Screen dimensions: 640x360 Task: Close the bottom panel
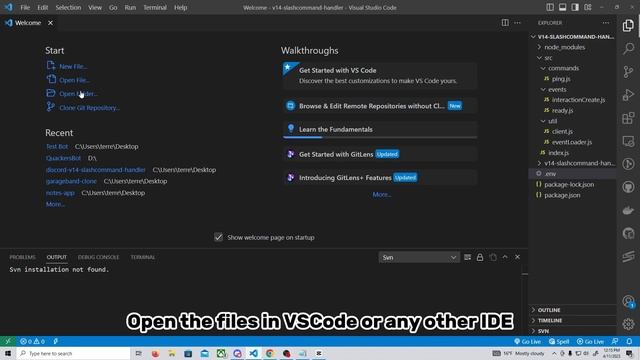(x=517, y=257)
